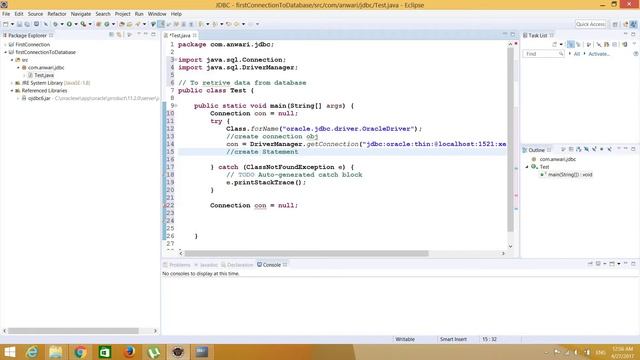Collapse the main method fold marker on line 9
The image size is (640, 360).
pyautogui.click(x=176, y=106)
